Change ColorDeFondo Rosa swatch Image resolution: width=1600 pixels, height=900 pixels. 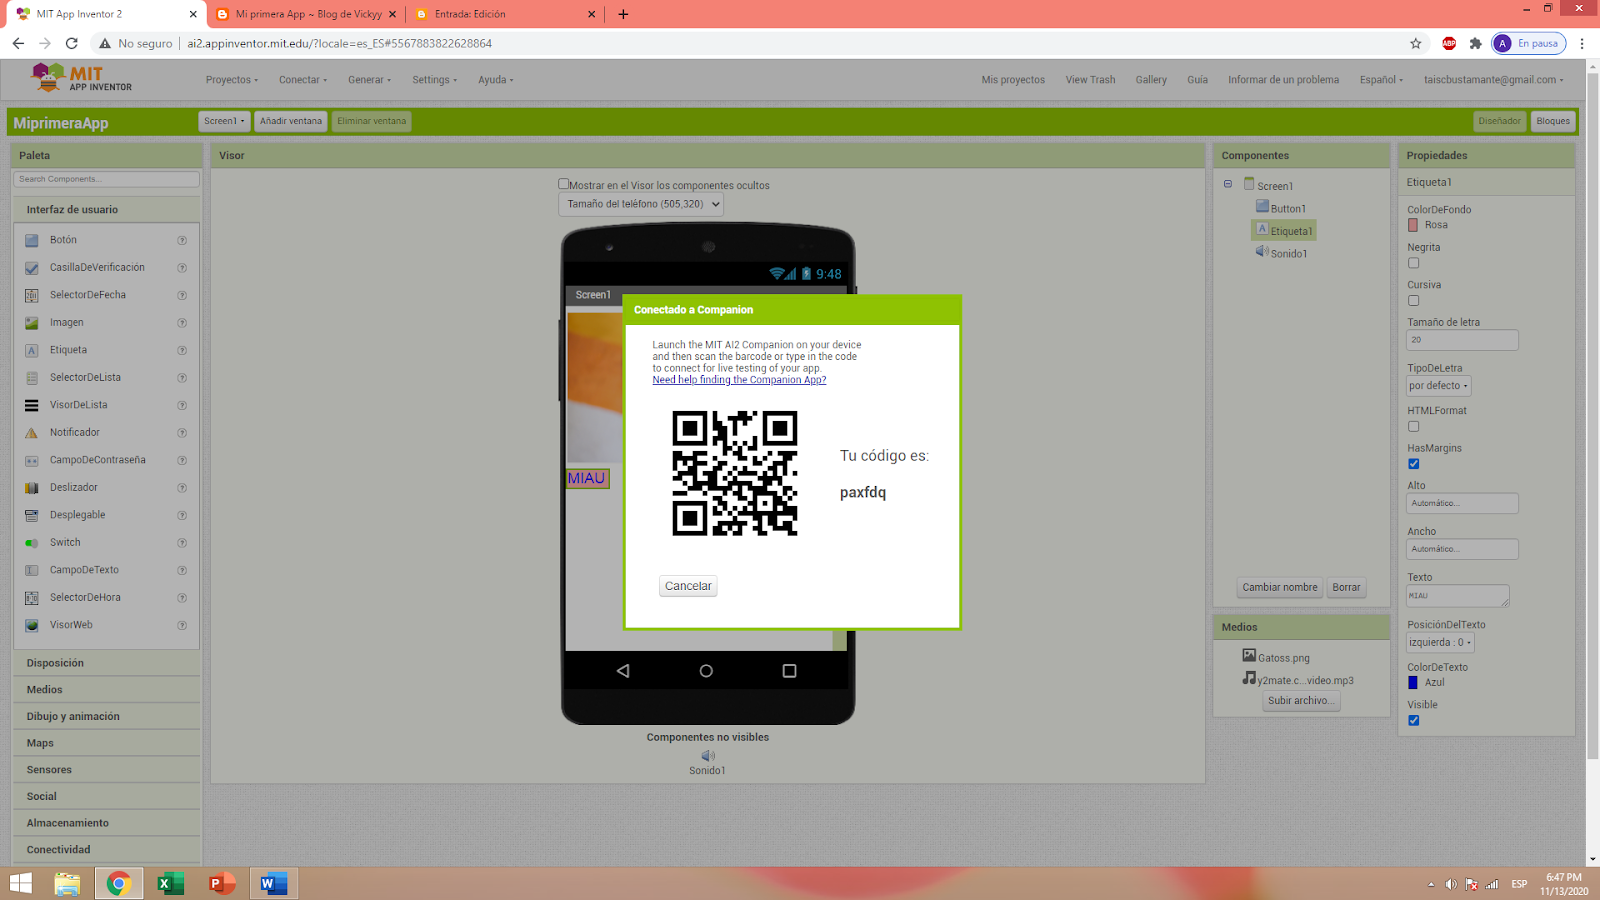pos(1413,225)
